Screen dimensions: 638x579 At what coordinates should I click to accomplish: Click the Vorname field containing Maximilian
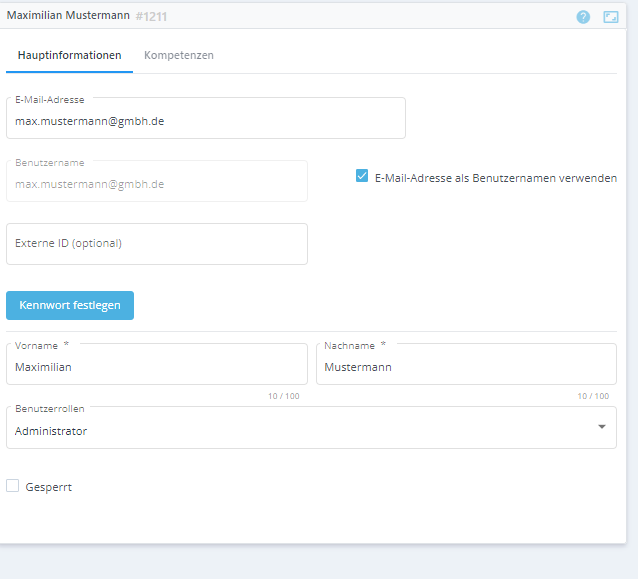coord(157,366)
